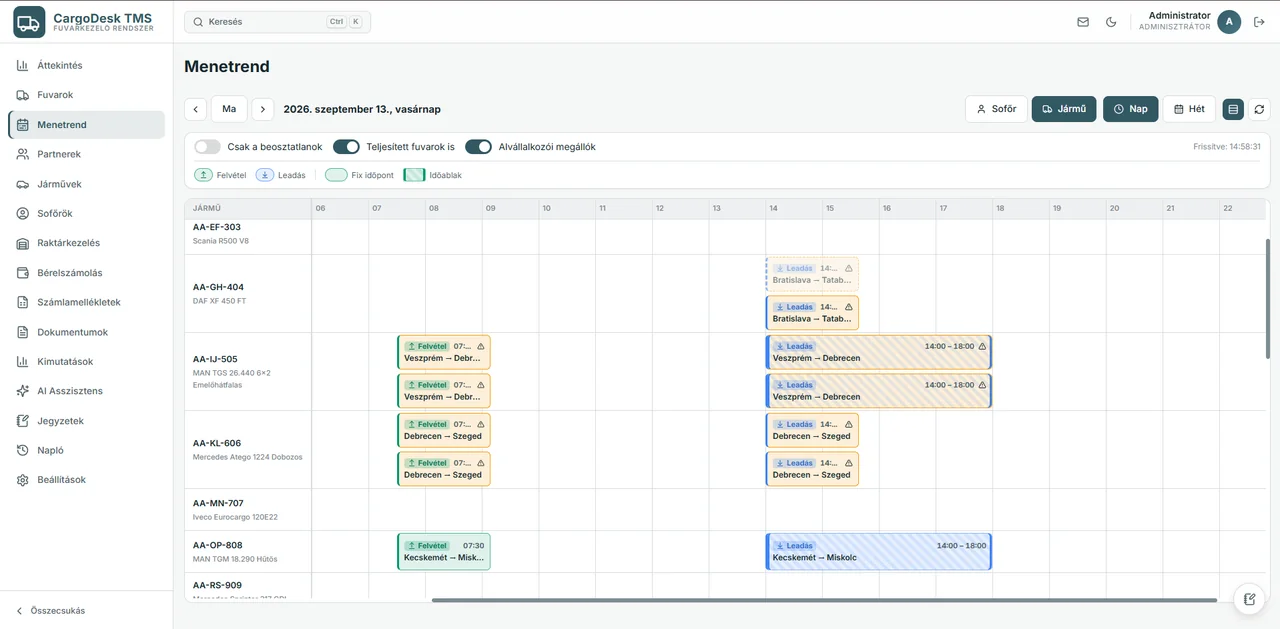Viewport: 1280px width, 629px height.
Task: Open Beállítások settings
Action: coord(86,480)
